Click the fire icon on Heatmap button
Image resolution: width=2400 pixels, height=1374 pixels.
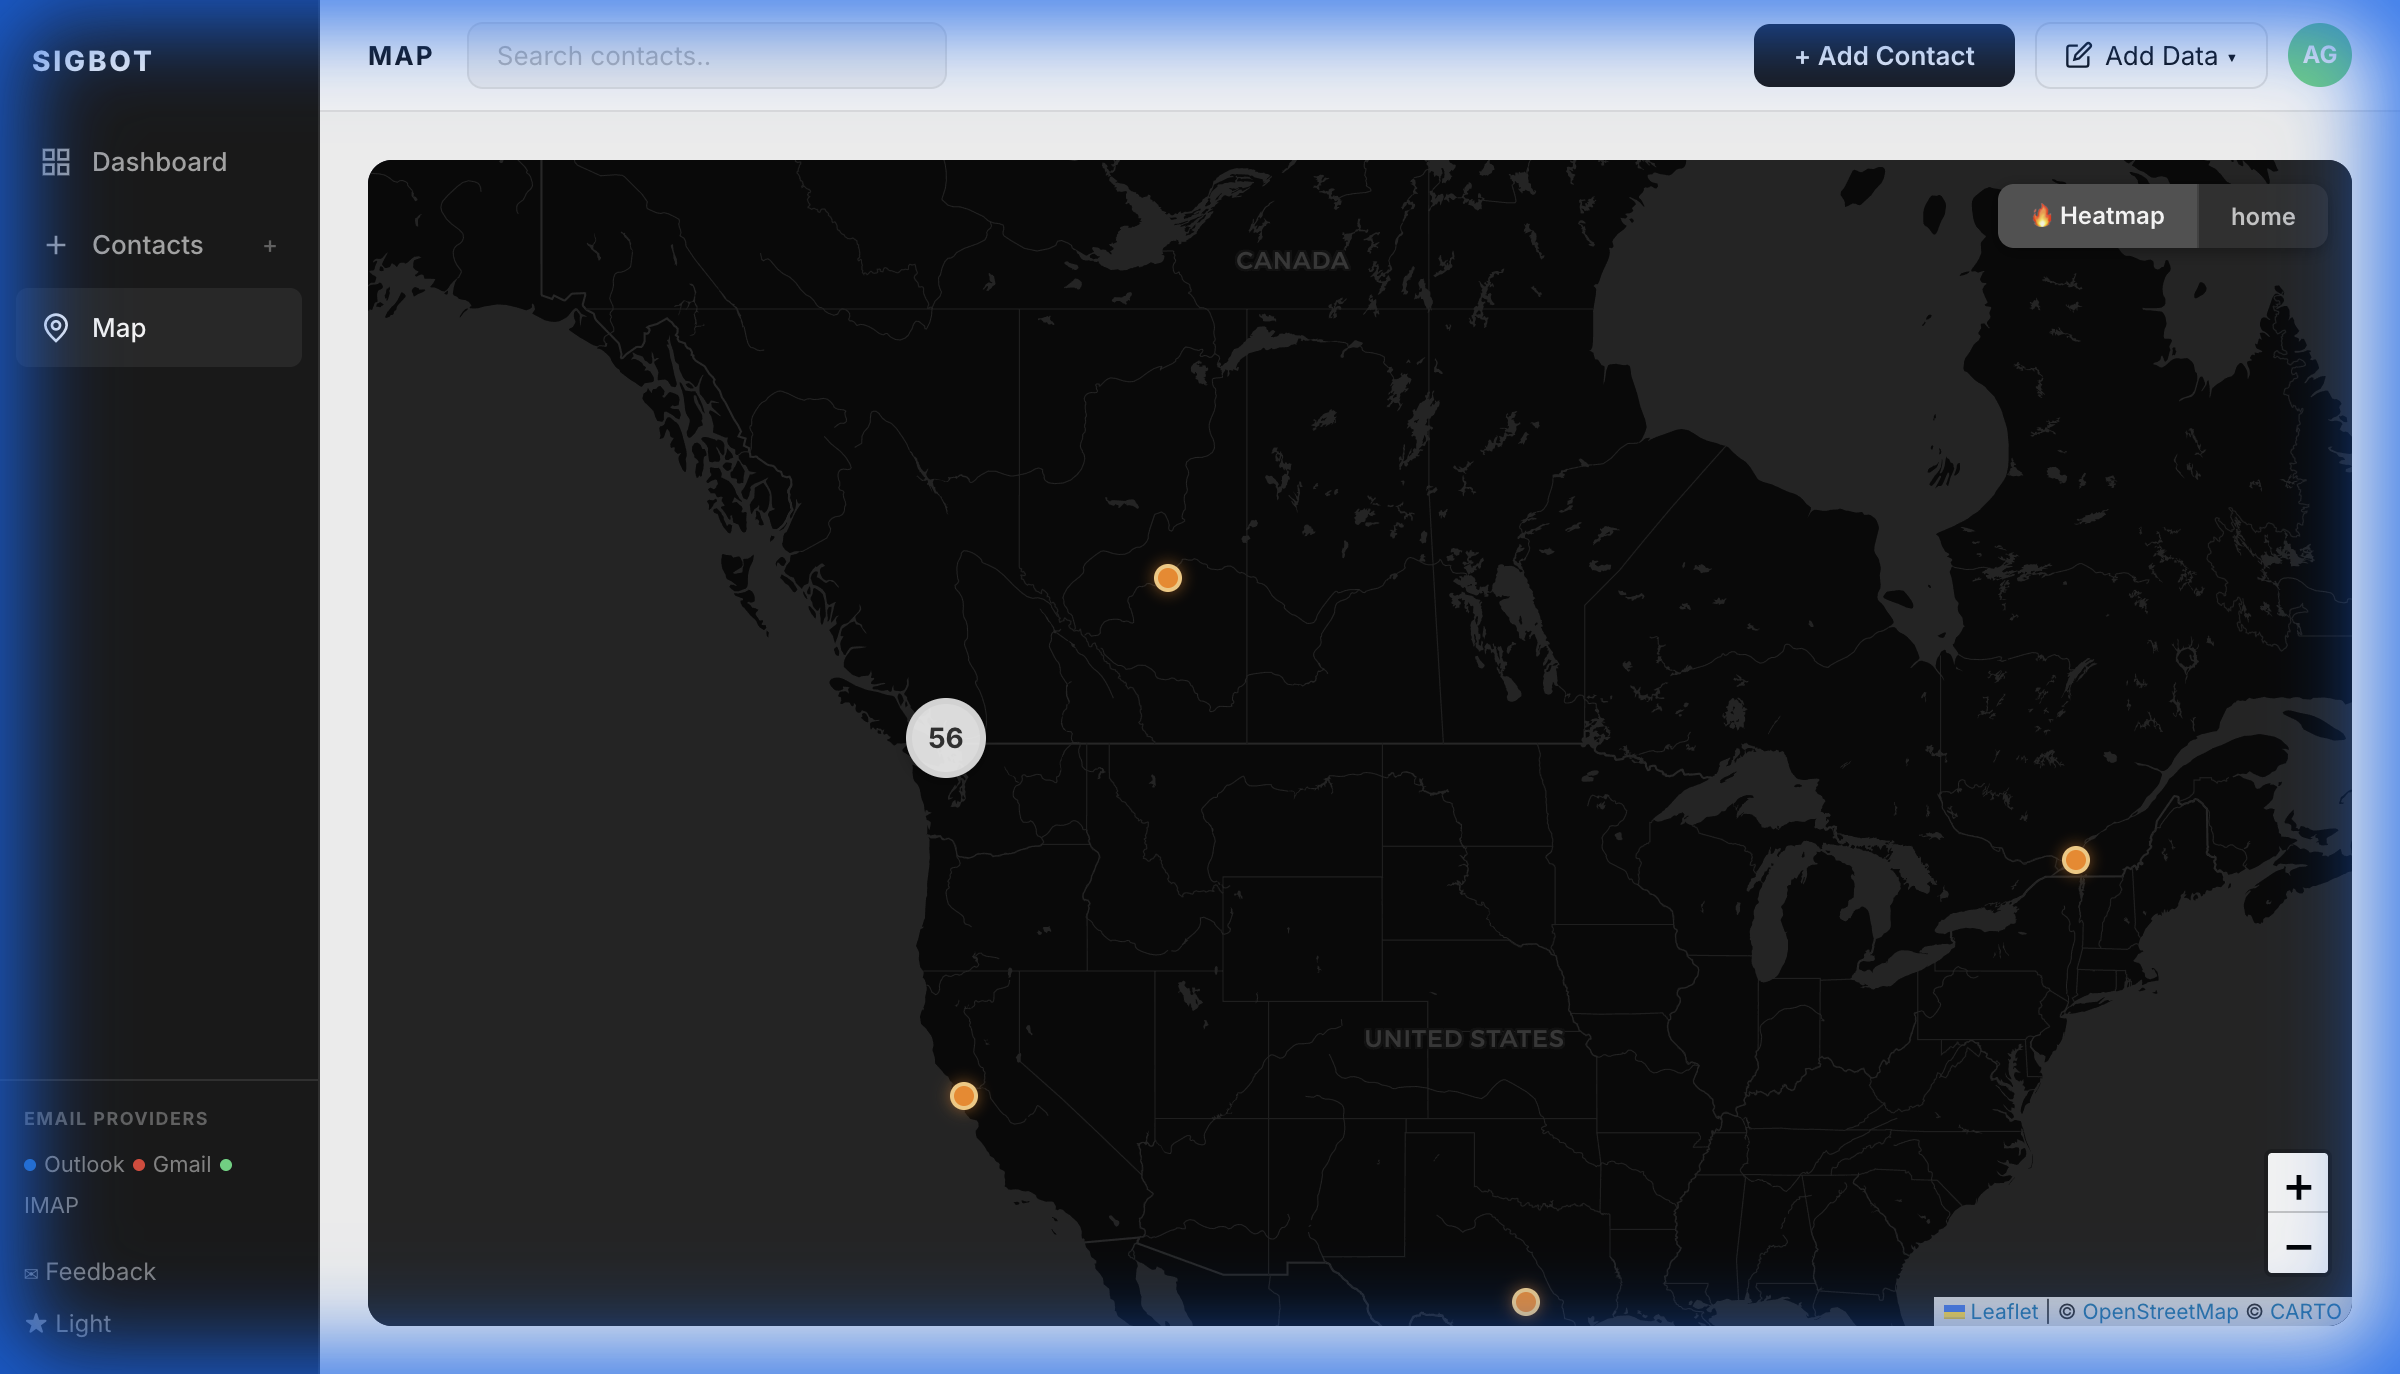(x=2042, y=215)
